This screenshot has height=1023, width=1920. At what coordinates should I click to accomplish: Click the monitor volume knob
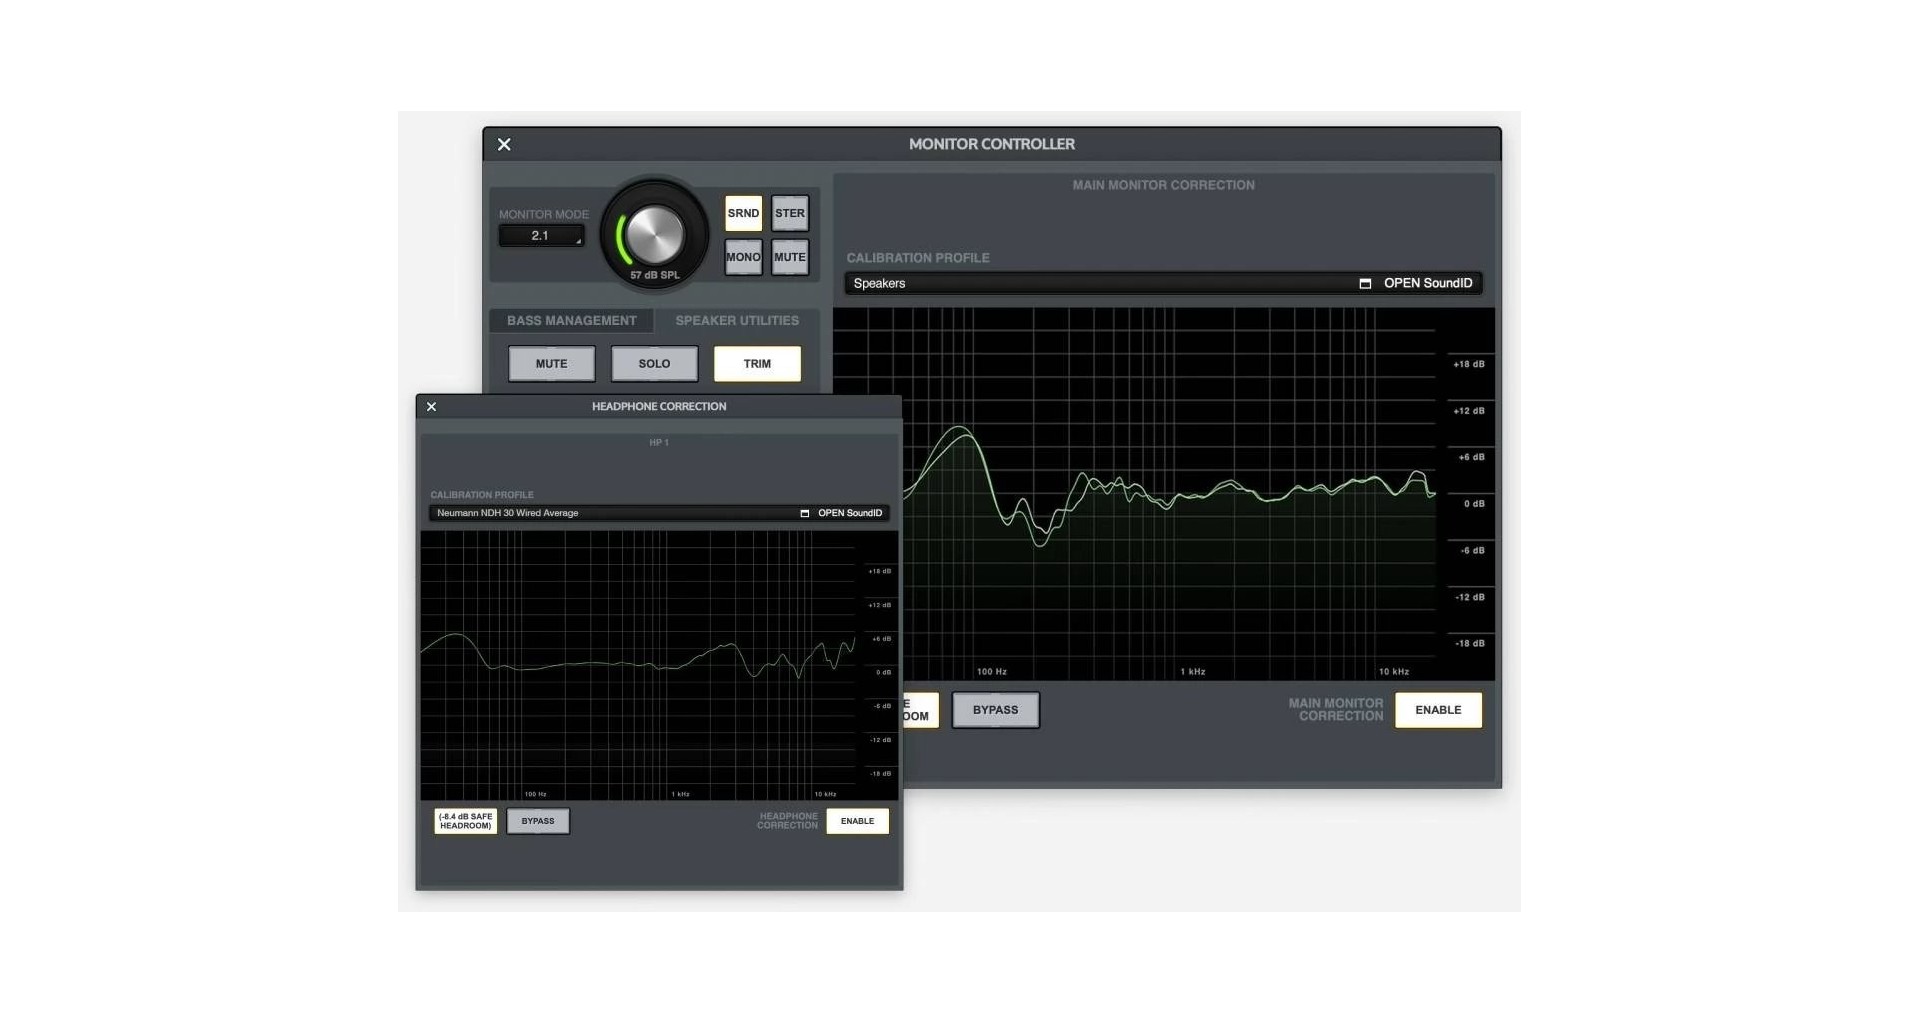tap(655, 235)
